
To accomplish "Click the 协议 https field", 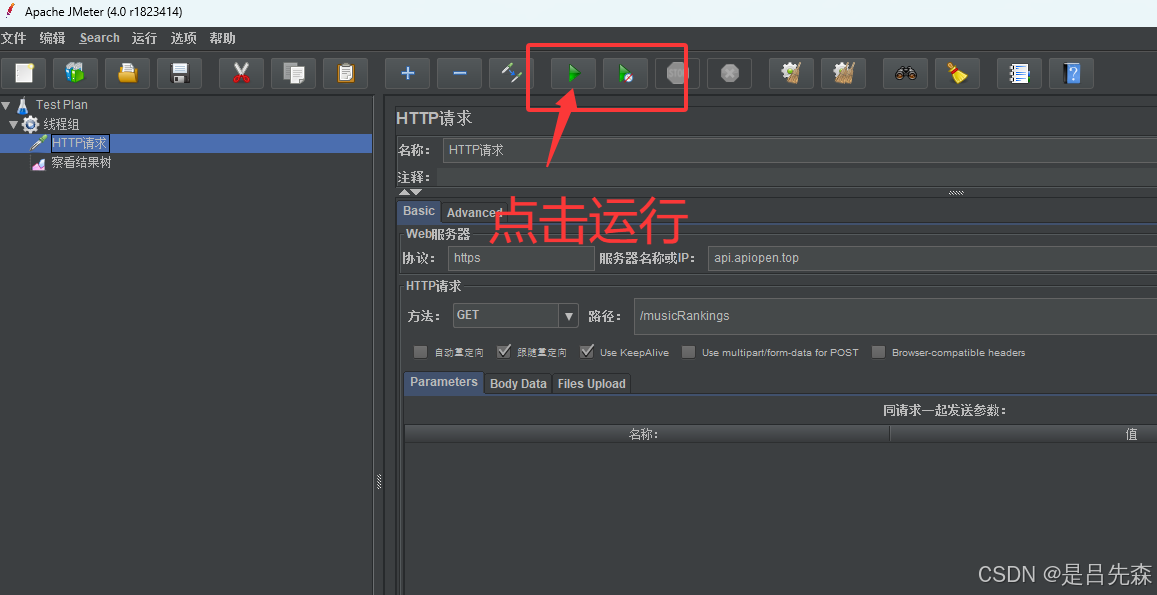I will [x=521, y=258].
